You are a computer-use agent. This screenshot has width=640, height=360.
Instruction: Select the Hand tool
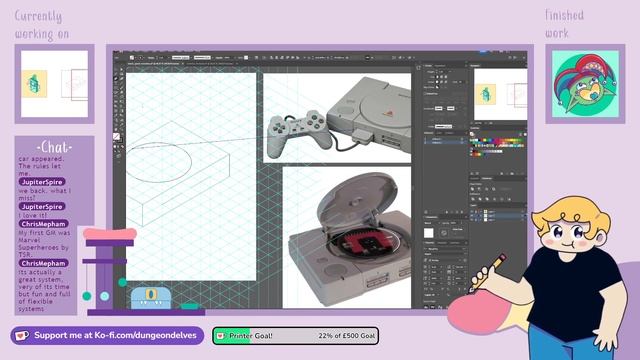(116, 129)
